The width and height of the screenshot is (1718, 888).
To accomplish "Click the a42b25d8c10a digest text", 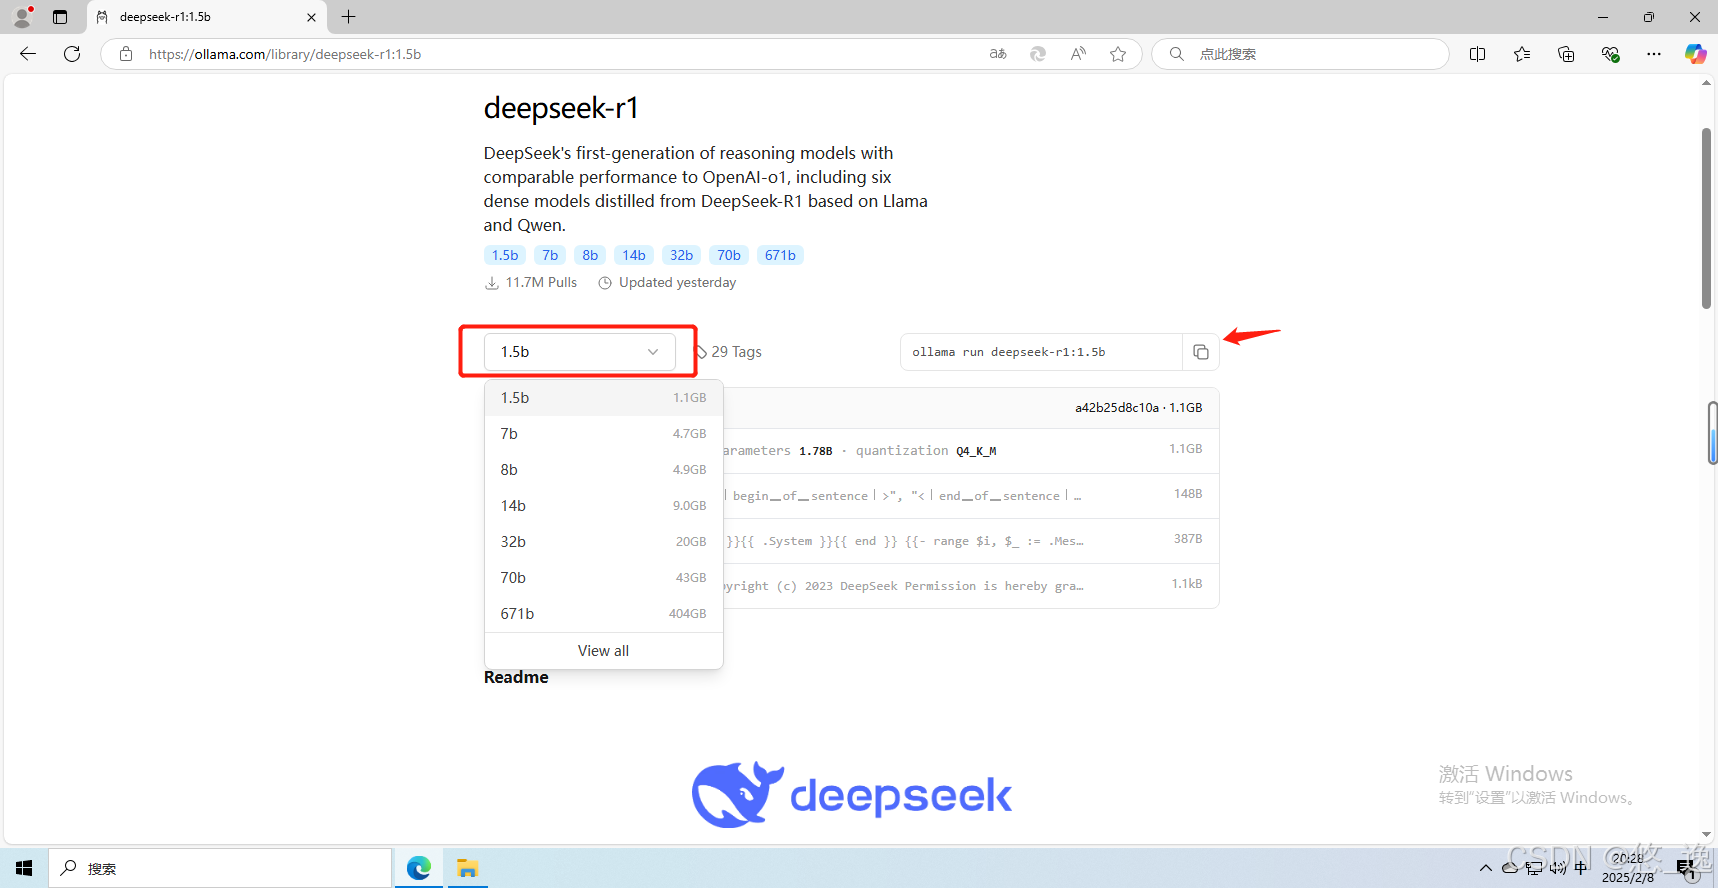I will (1117, 408).
